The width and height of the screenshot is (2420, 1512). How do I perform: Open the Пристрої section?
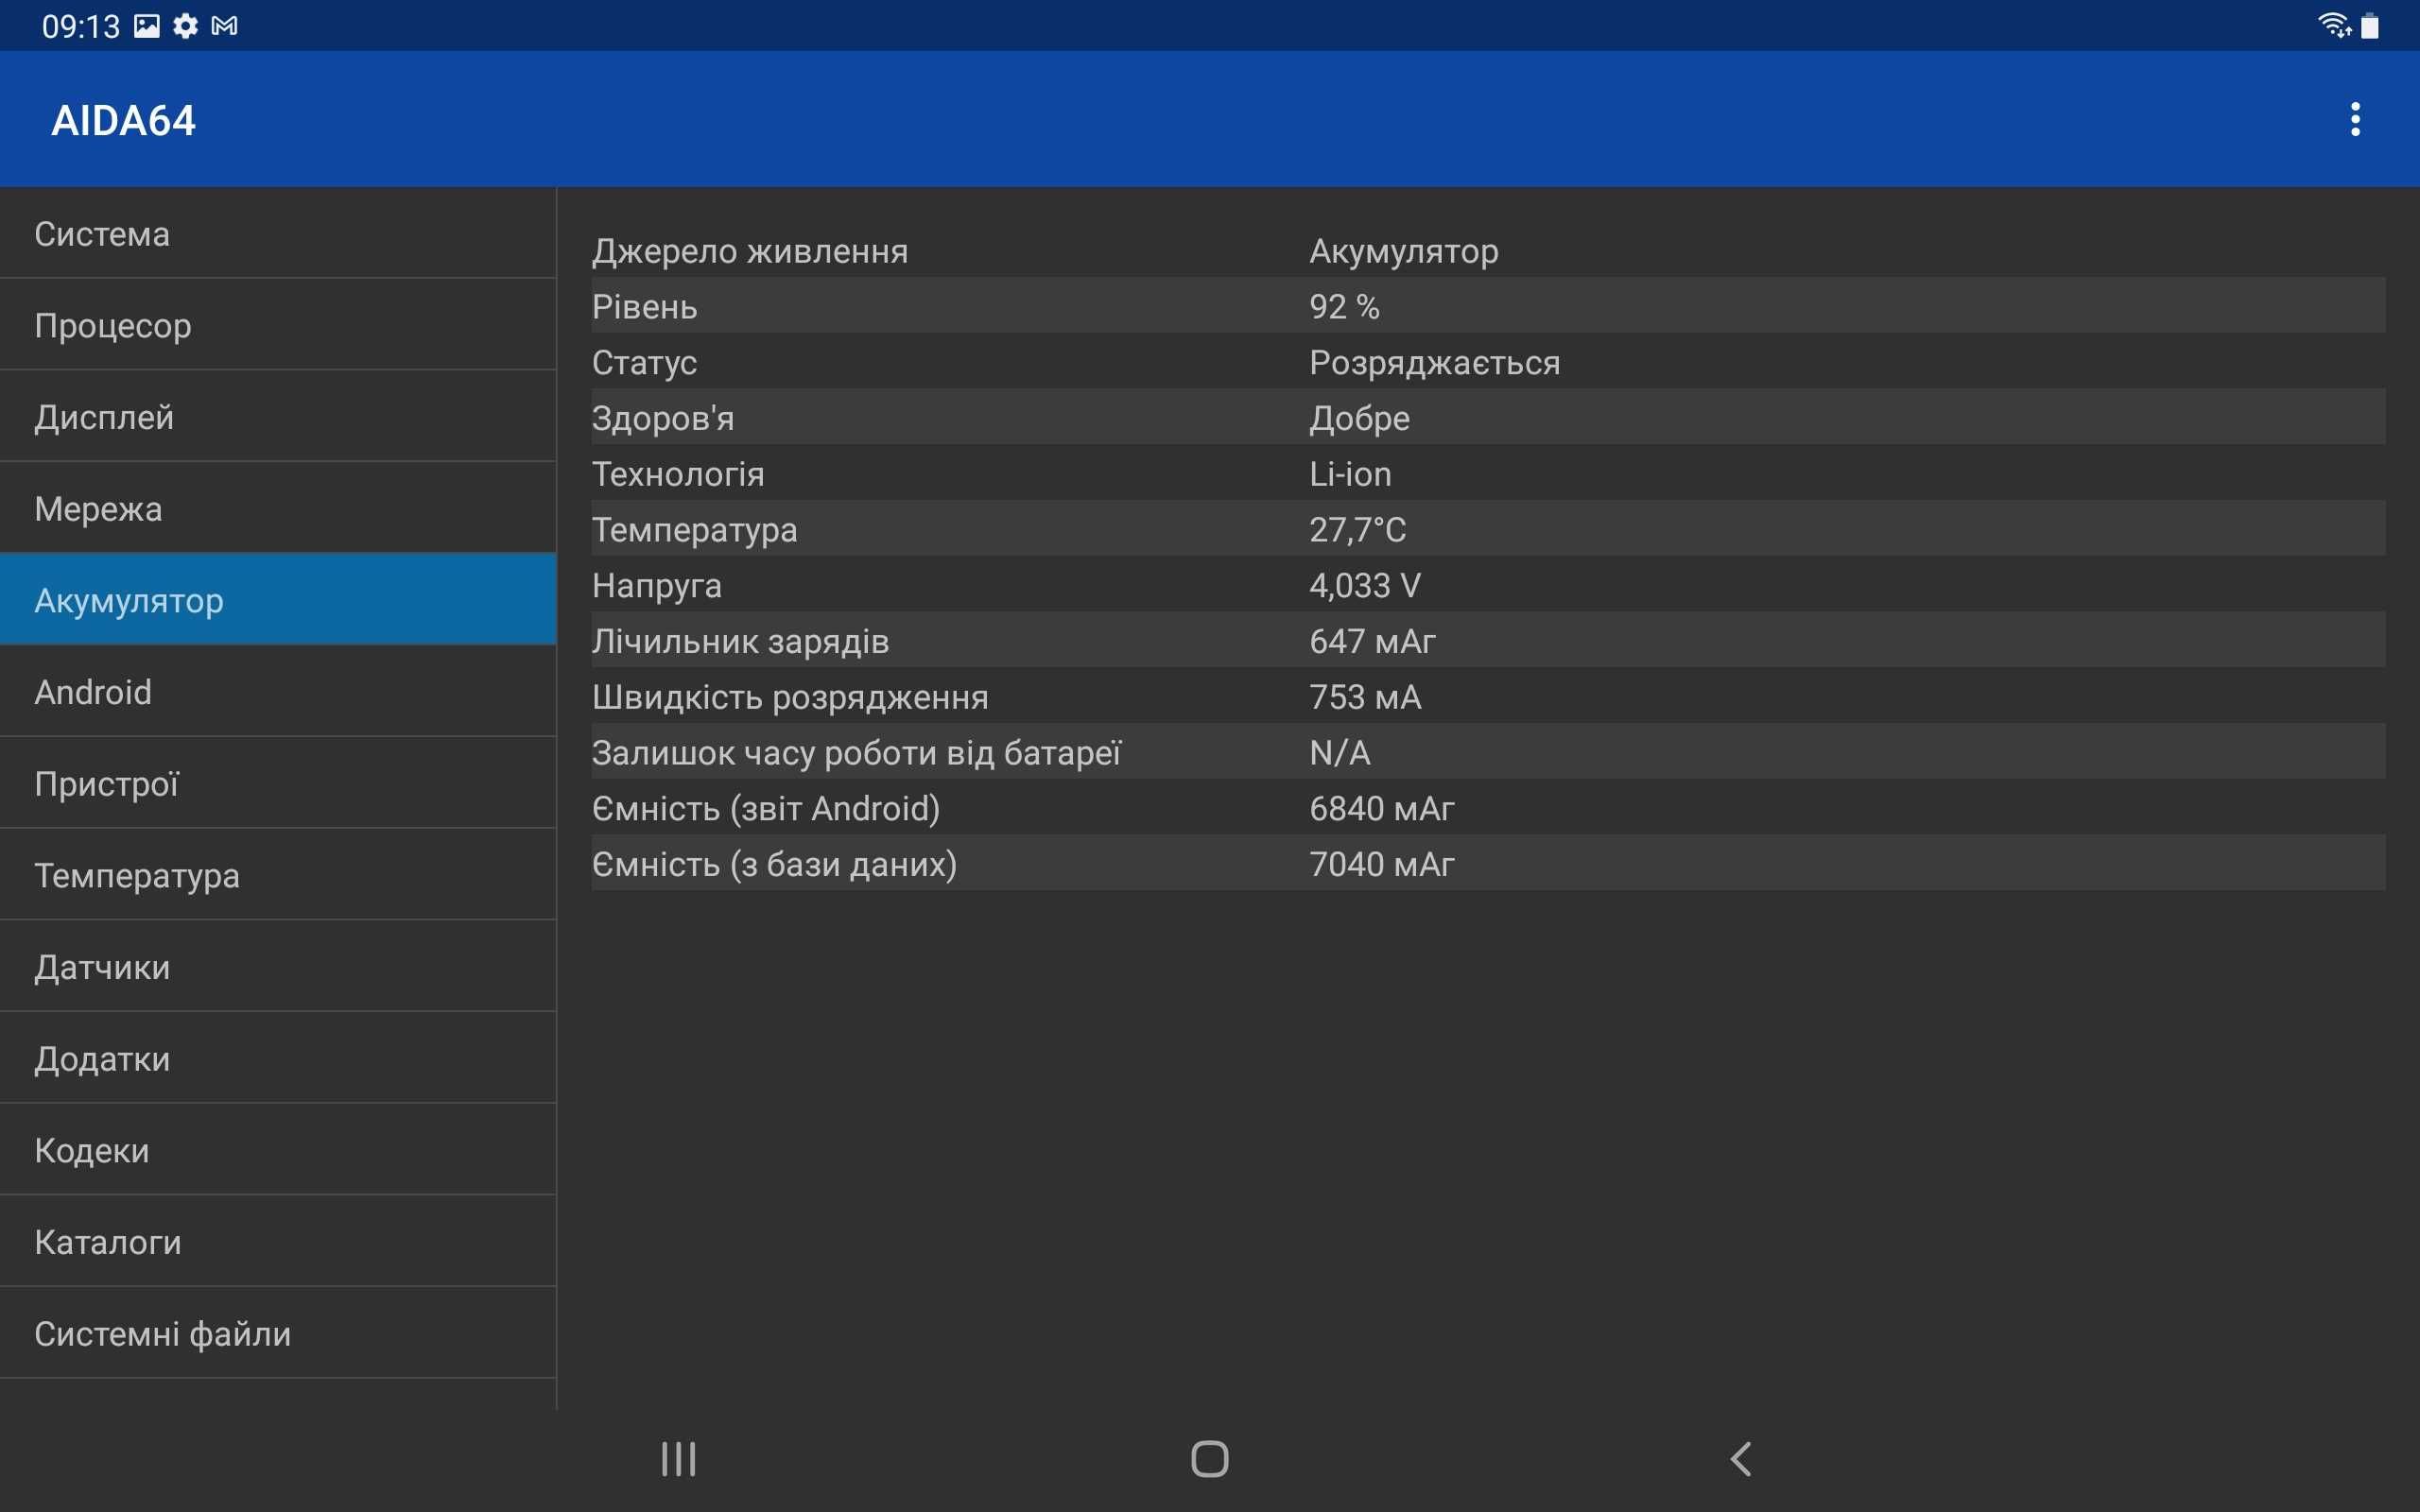point(278,783)
